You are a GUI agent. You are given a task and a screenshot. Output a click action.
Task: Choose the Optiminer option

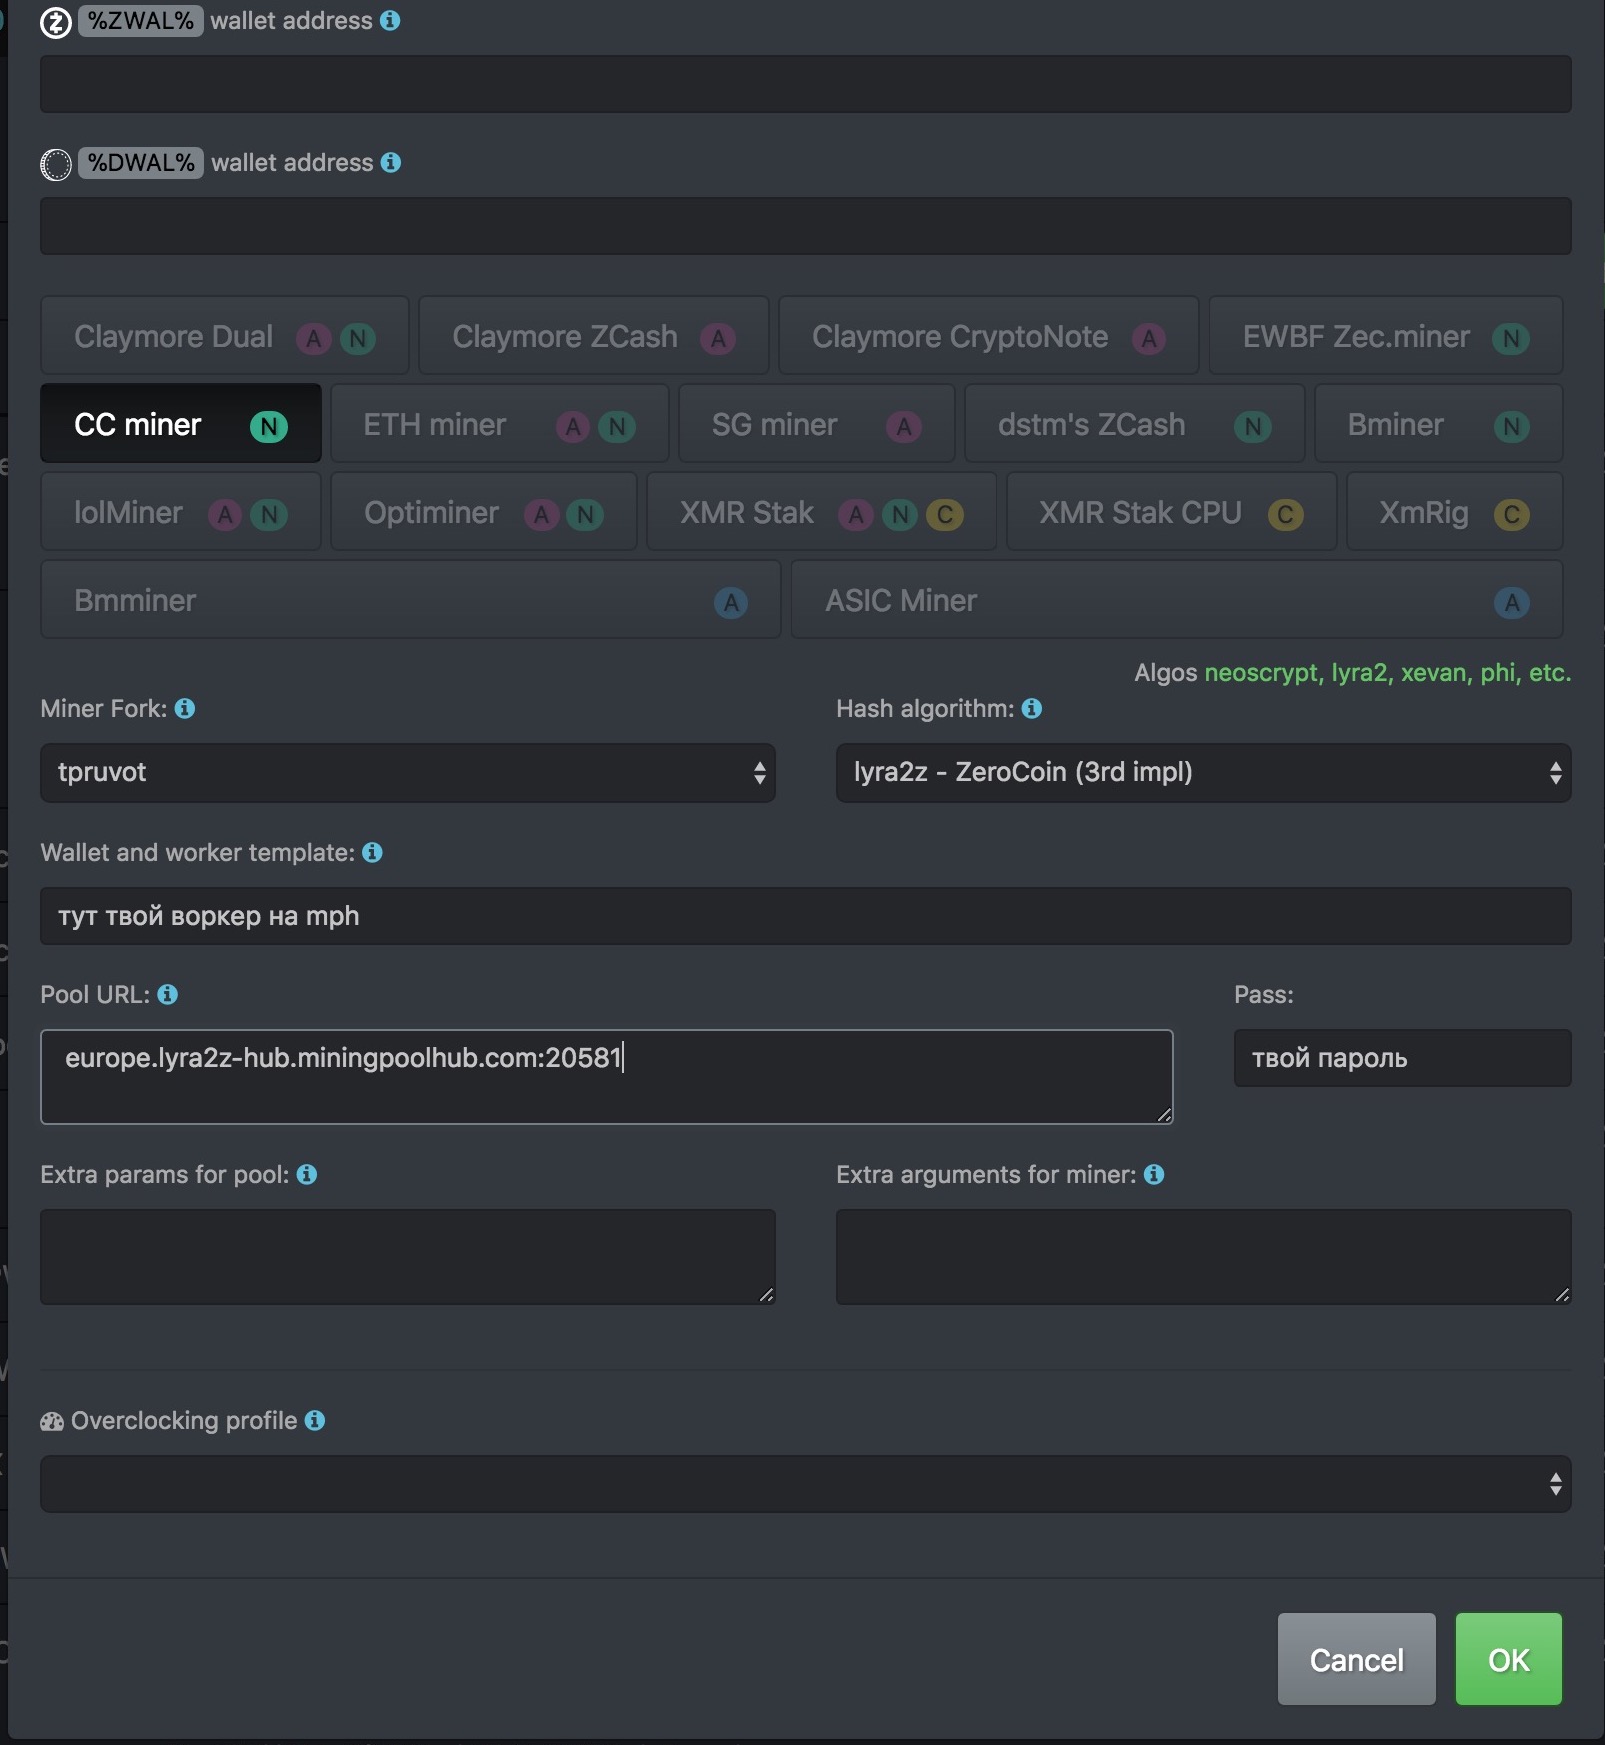[x=484, y=512]
